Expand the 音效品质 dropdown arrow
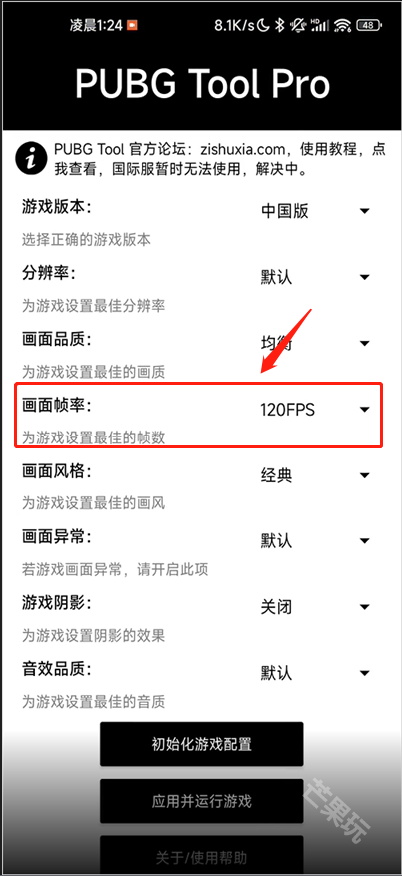Viewport: 402px width, 876px height. 365,673
